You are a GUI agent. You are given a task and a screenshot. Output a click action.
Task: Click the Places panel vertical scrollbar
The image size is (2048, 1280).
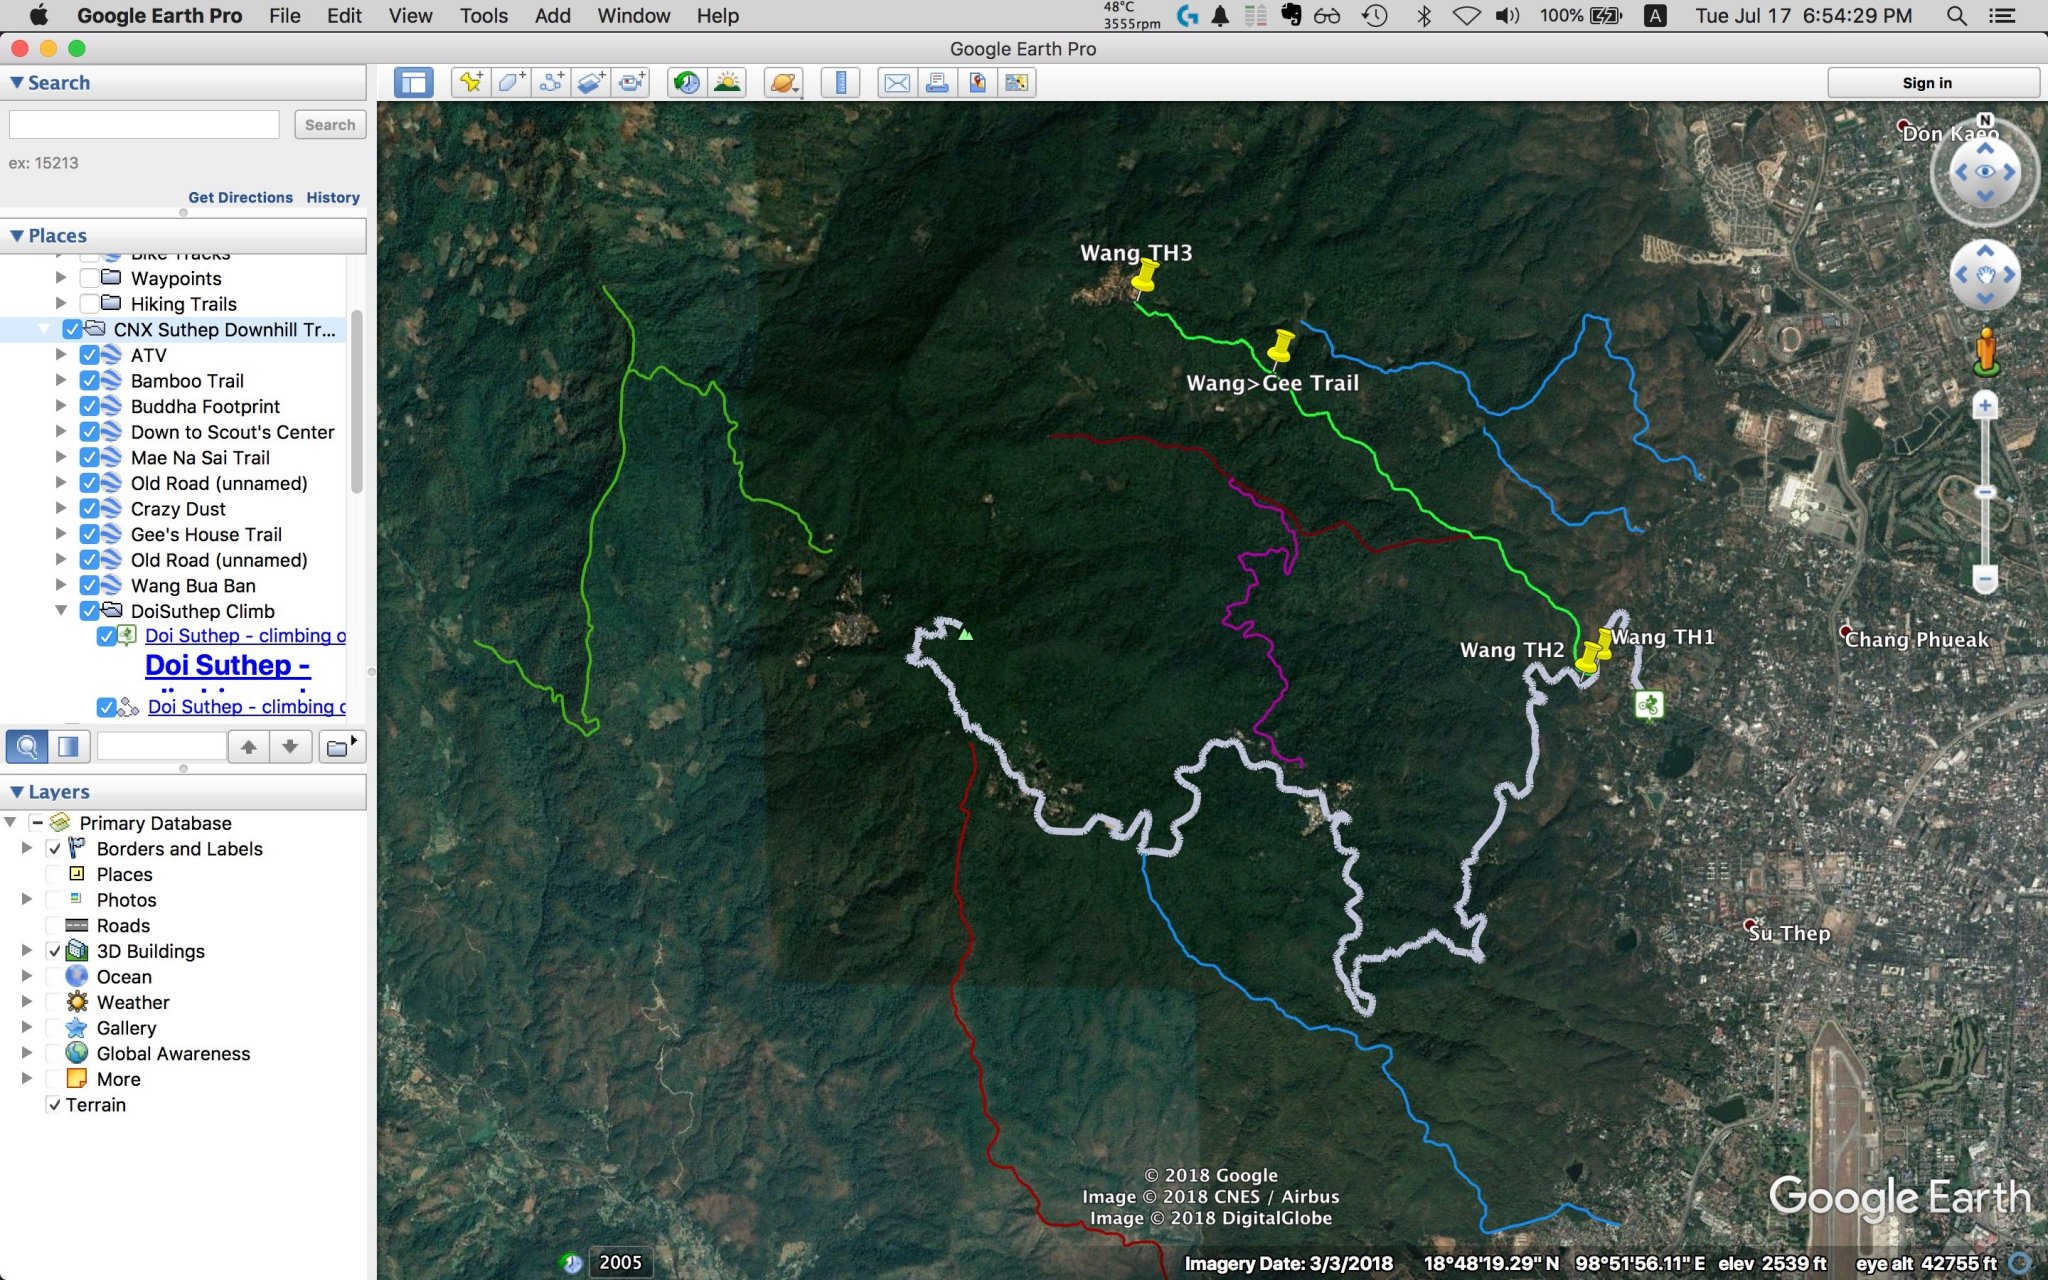tap(356, 400)
